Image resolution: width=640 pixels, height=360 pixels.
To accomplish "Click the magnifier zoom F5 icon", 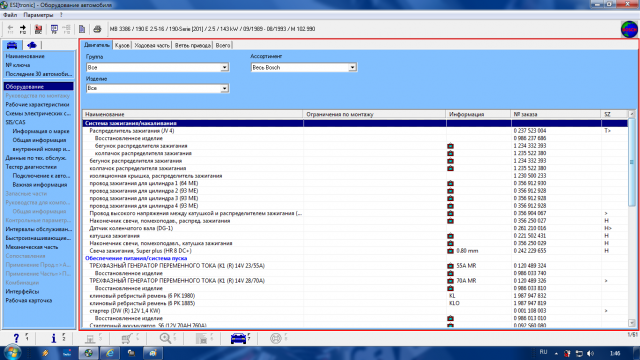I will coord(165,338).
